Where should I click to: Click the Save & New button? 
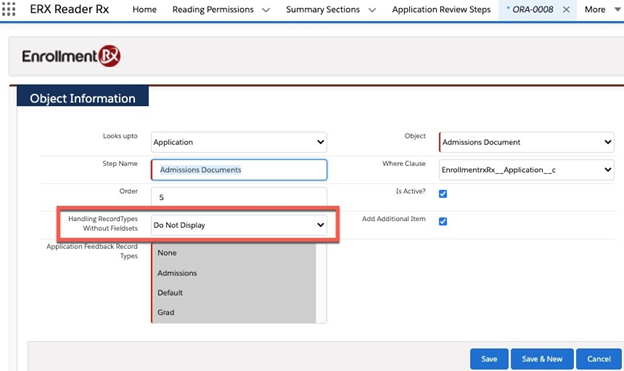[x=542, y=359]
